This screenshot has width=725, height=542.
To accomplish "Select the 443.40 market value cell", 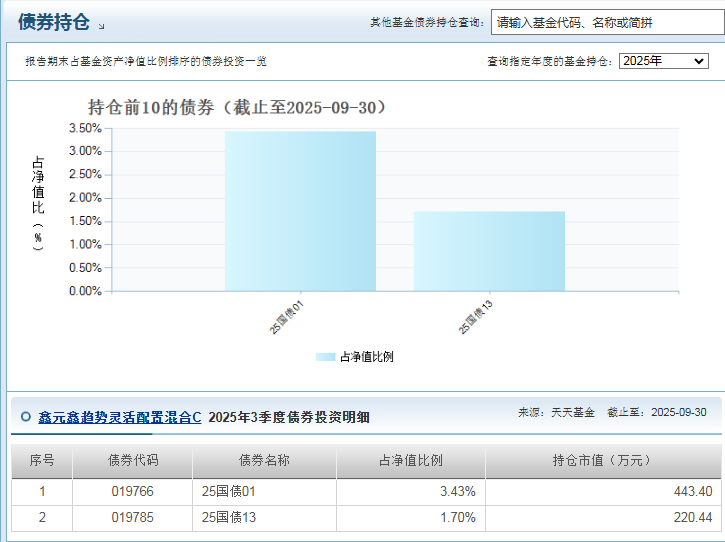I will coord(603,492).
